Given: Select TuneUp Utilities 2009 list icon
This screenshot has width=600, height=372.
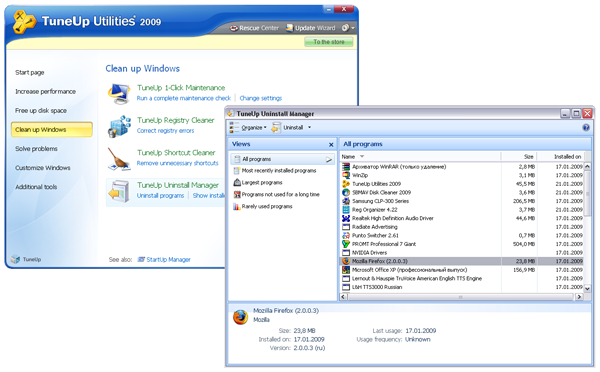Looking at the screenshot, I should tap(346, 184).
